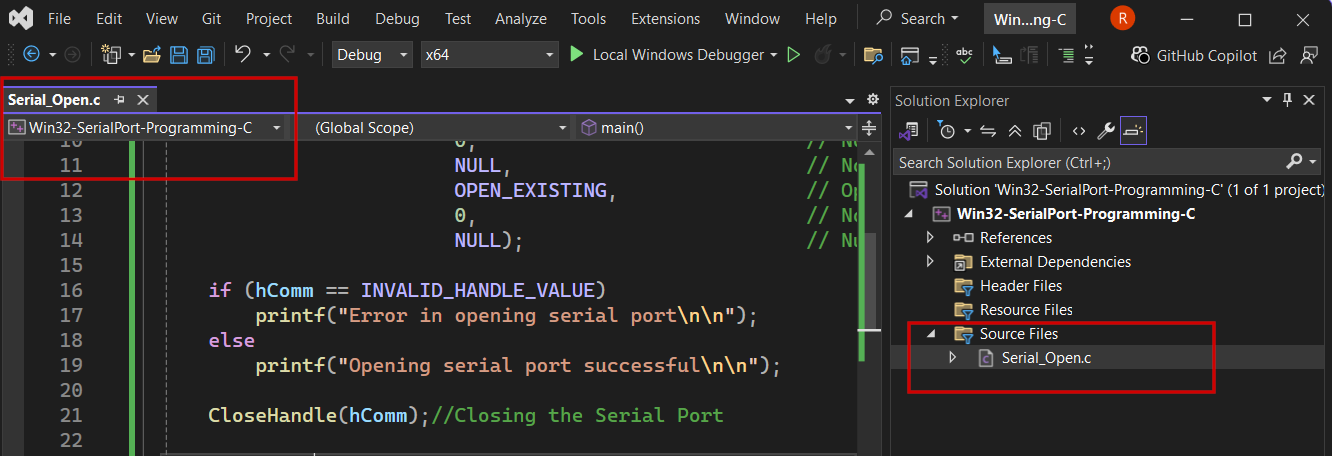Collapse the Win32-SerialPort-Programming-C project node
This screenshot has height=456, width=1332.
(909, 214)
